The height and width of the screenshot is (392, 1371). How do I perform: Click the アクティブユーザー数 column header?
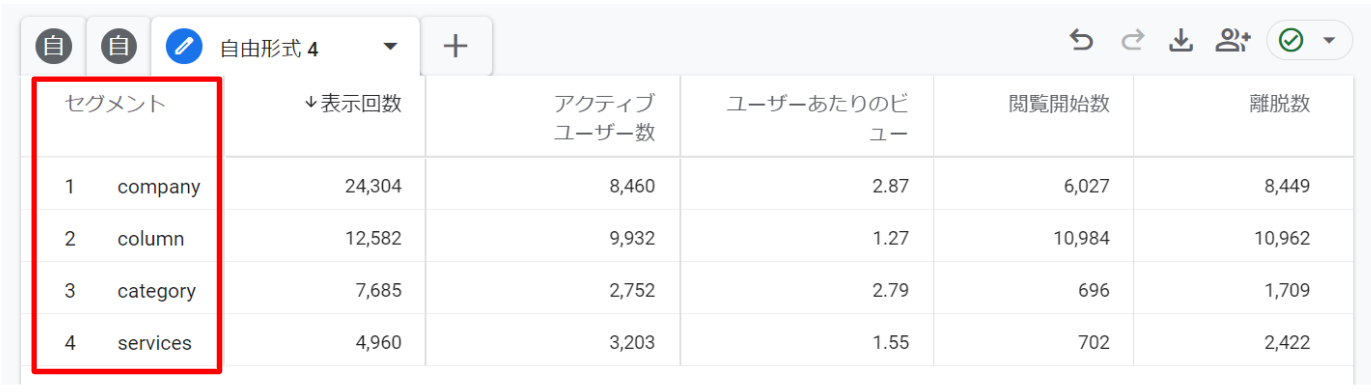605,118
